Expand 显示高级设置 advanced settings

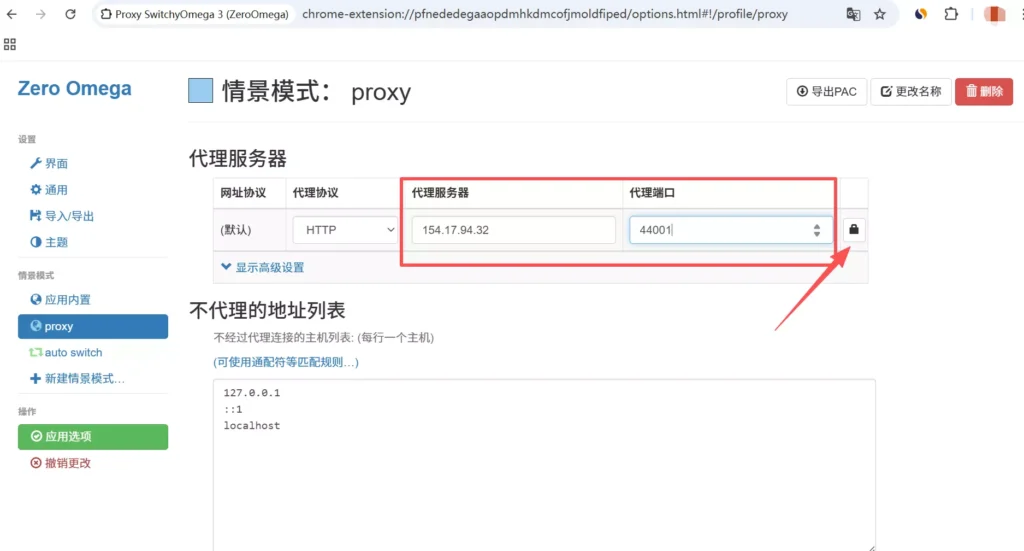(x=262, y=267)
